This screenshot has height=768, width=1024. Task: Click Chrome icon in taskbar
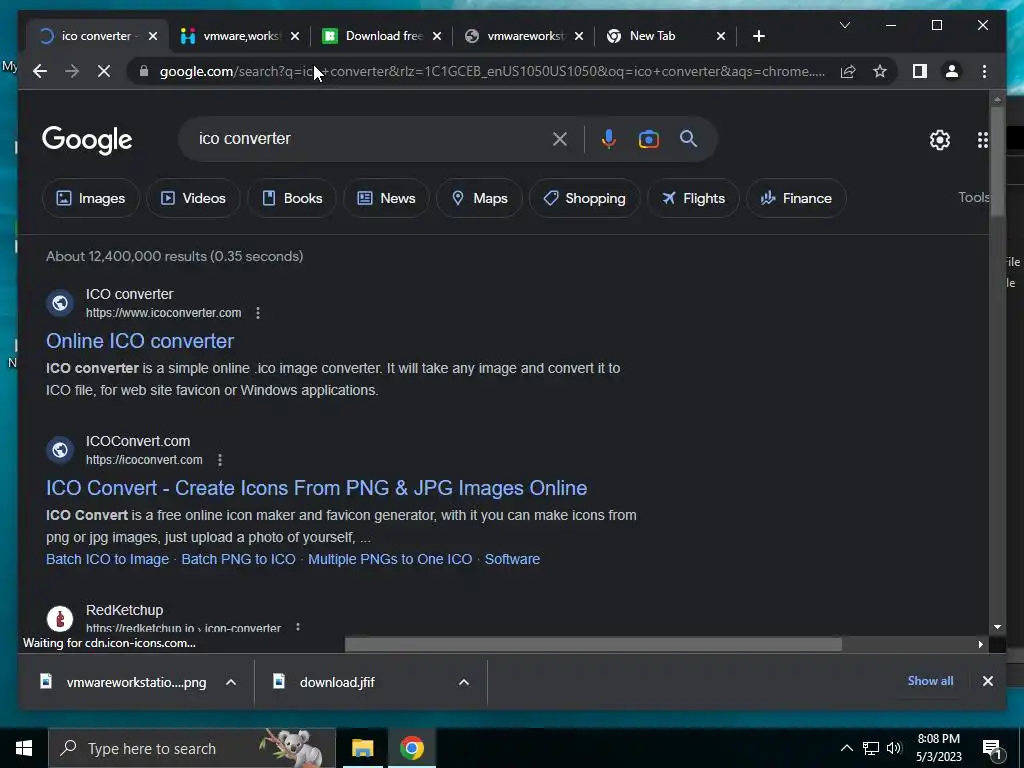click(411, 748)
